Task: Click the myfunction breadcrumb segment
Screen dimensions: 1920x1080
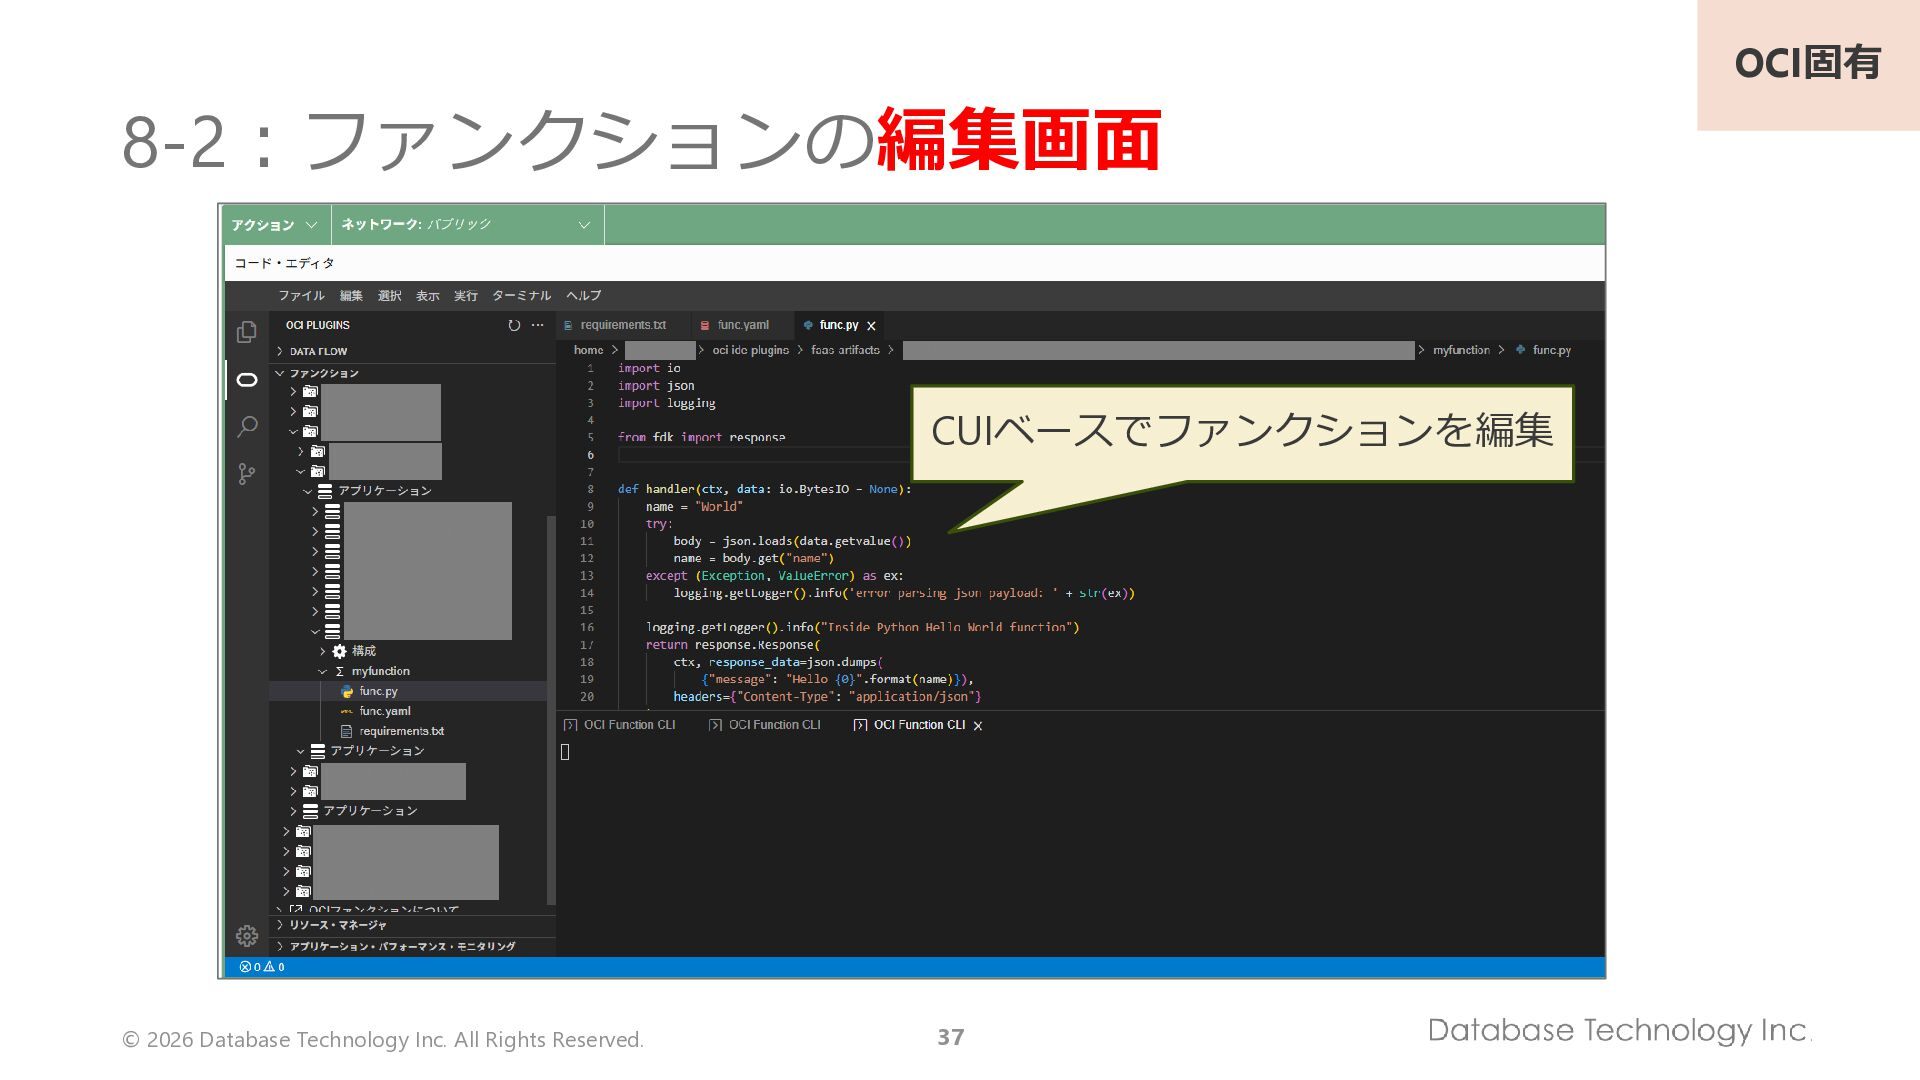Action: [x=1461, y=350]
